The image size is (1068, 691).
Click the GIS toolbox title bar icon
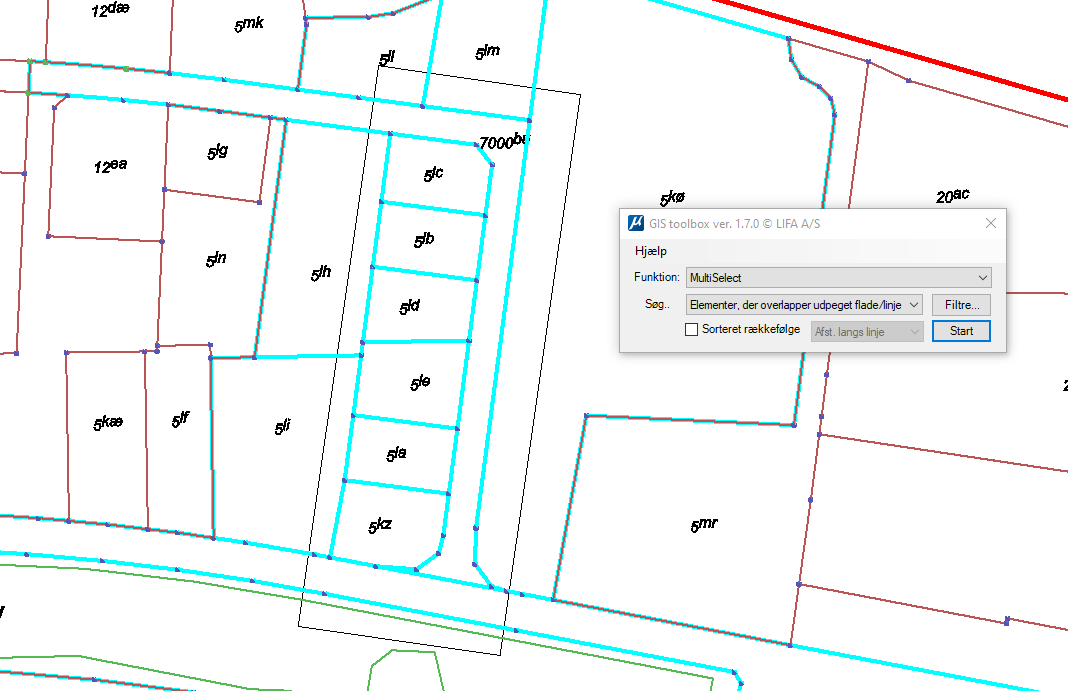tap(635, 223)
